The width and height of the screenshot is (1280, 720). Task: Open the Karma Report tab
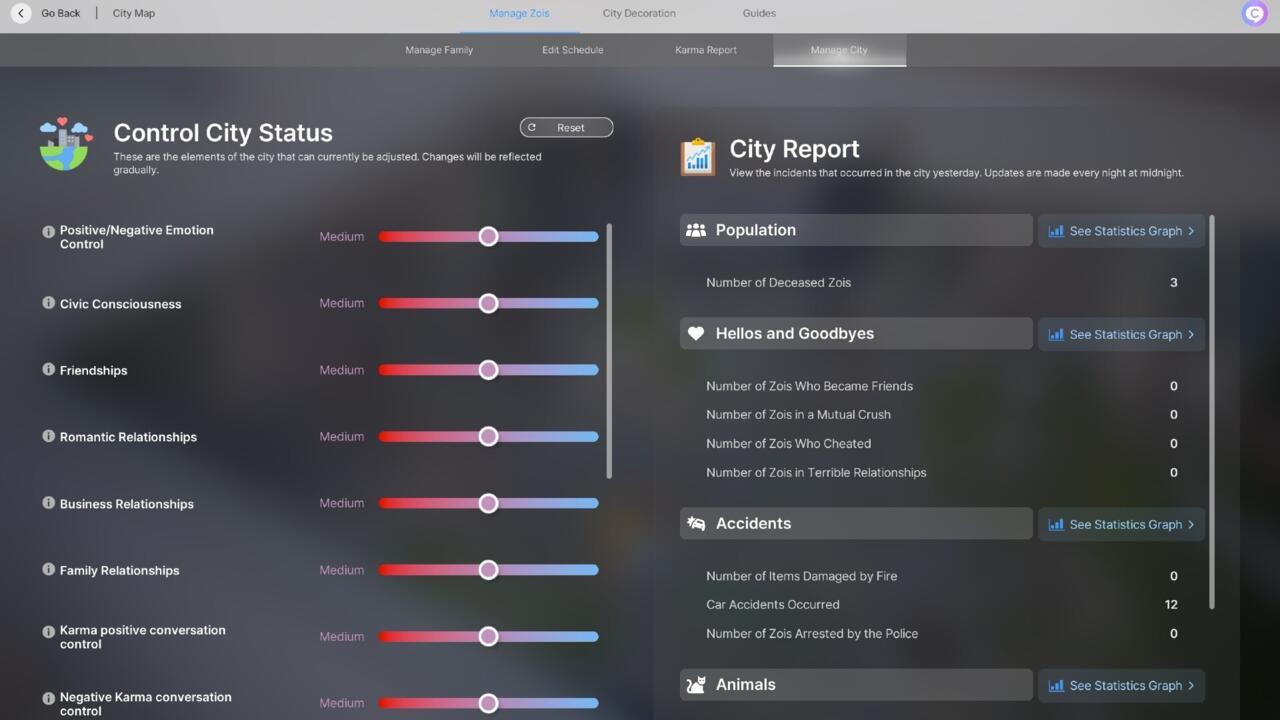coord(705,50)
